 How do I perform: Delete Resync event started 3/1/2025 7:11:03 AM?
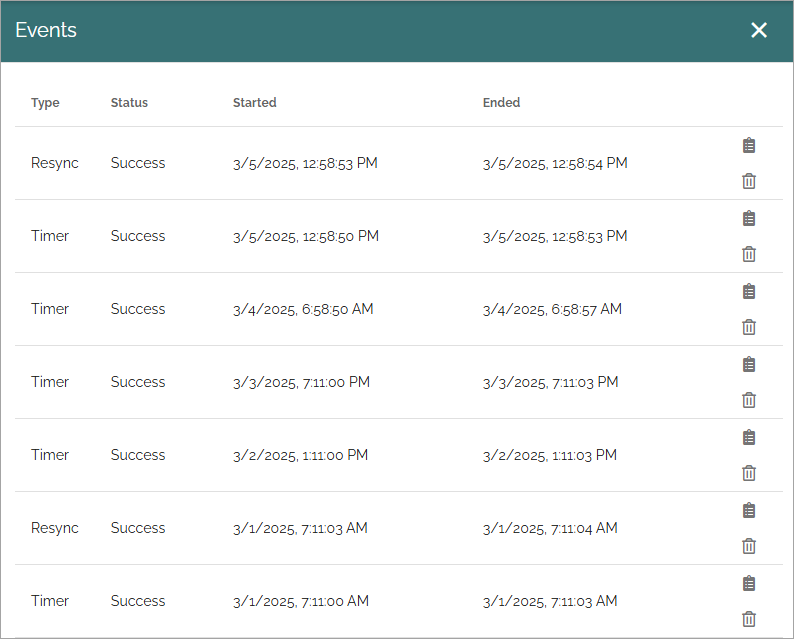point(749,546)
